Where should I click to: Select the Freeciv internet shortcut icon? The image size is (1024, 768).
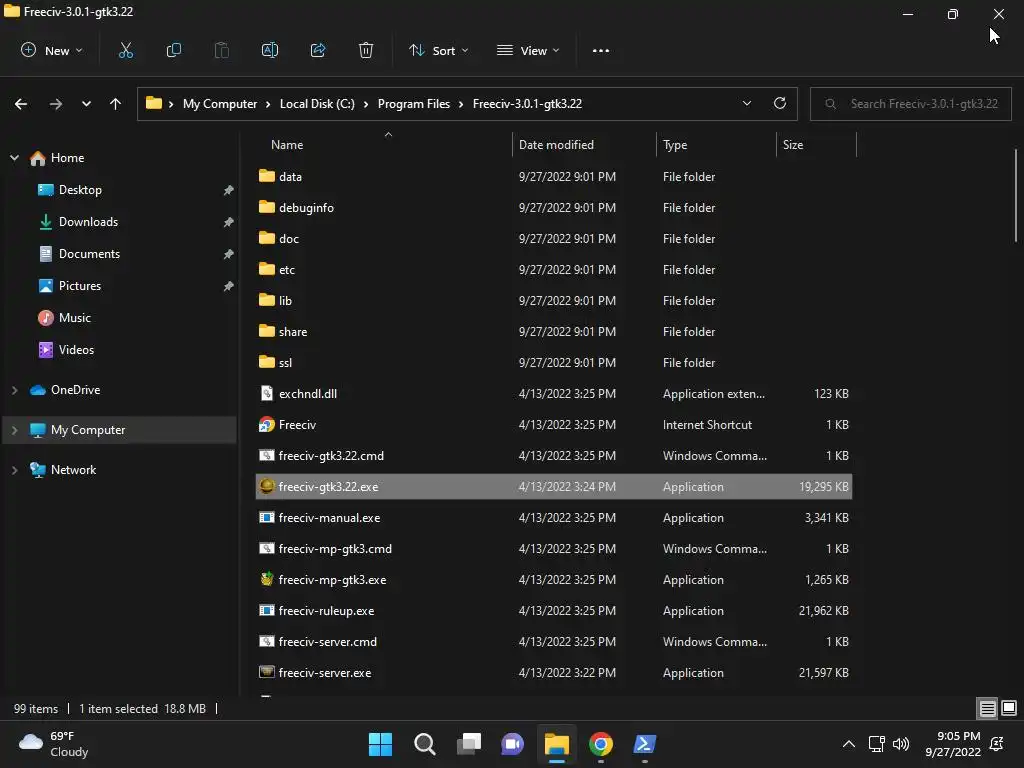[266, 424]
